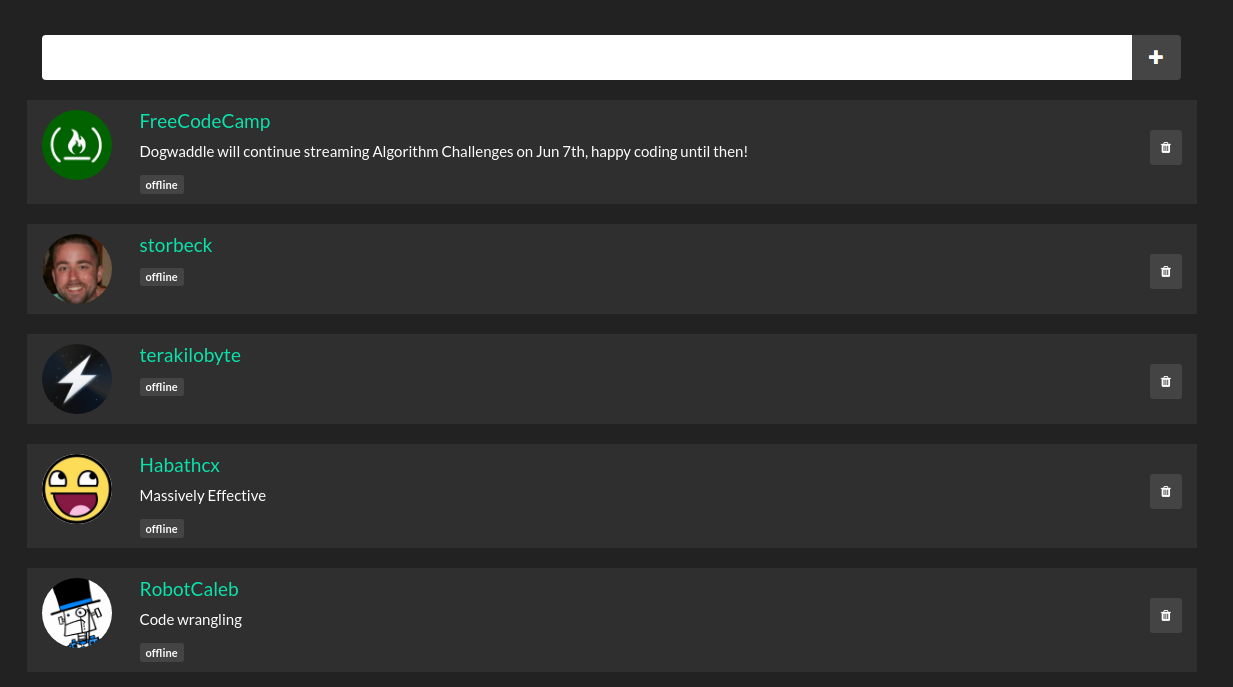Click the offline badge under Habathcx
This screenshot has width=1233, height=687.
pos(162,529)
